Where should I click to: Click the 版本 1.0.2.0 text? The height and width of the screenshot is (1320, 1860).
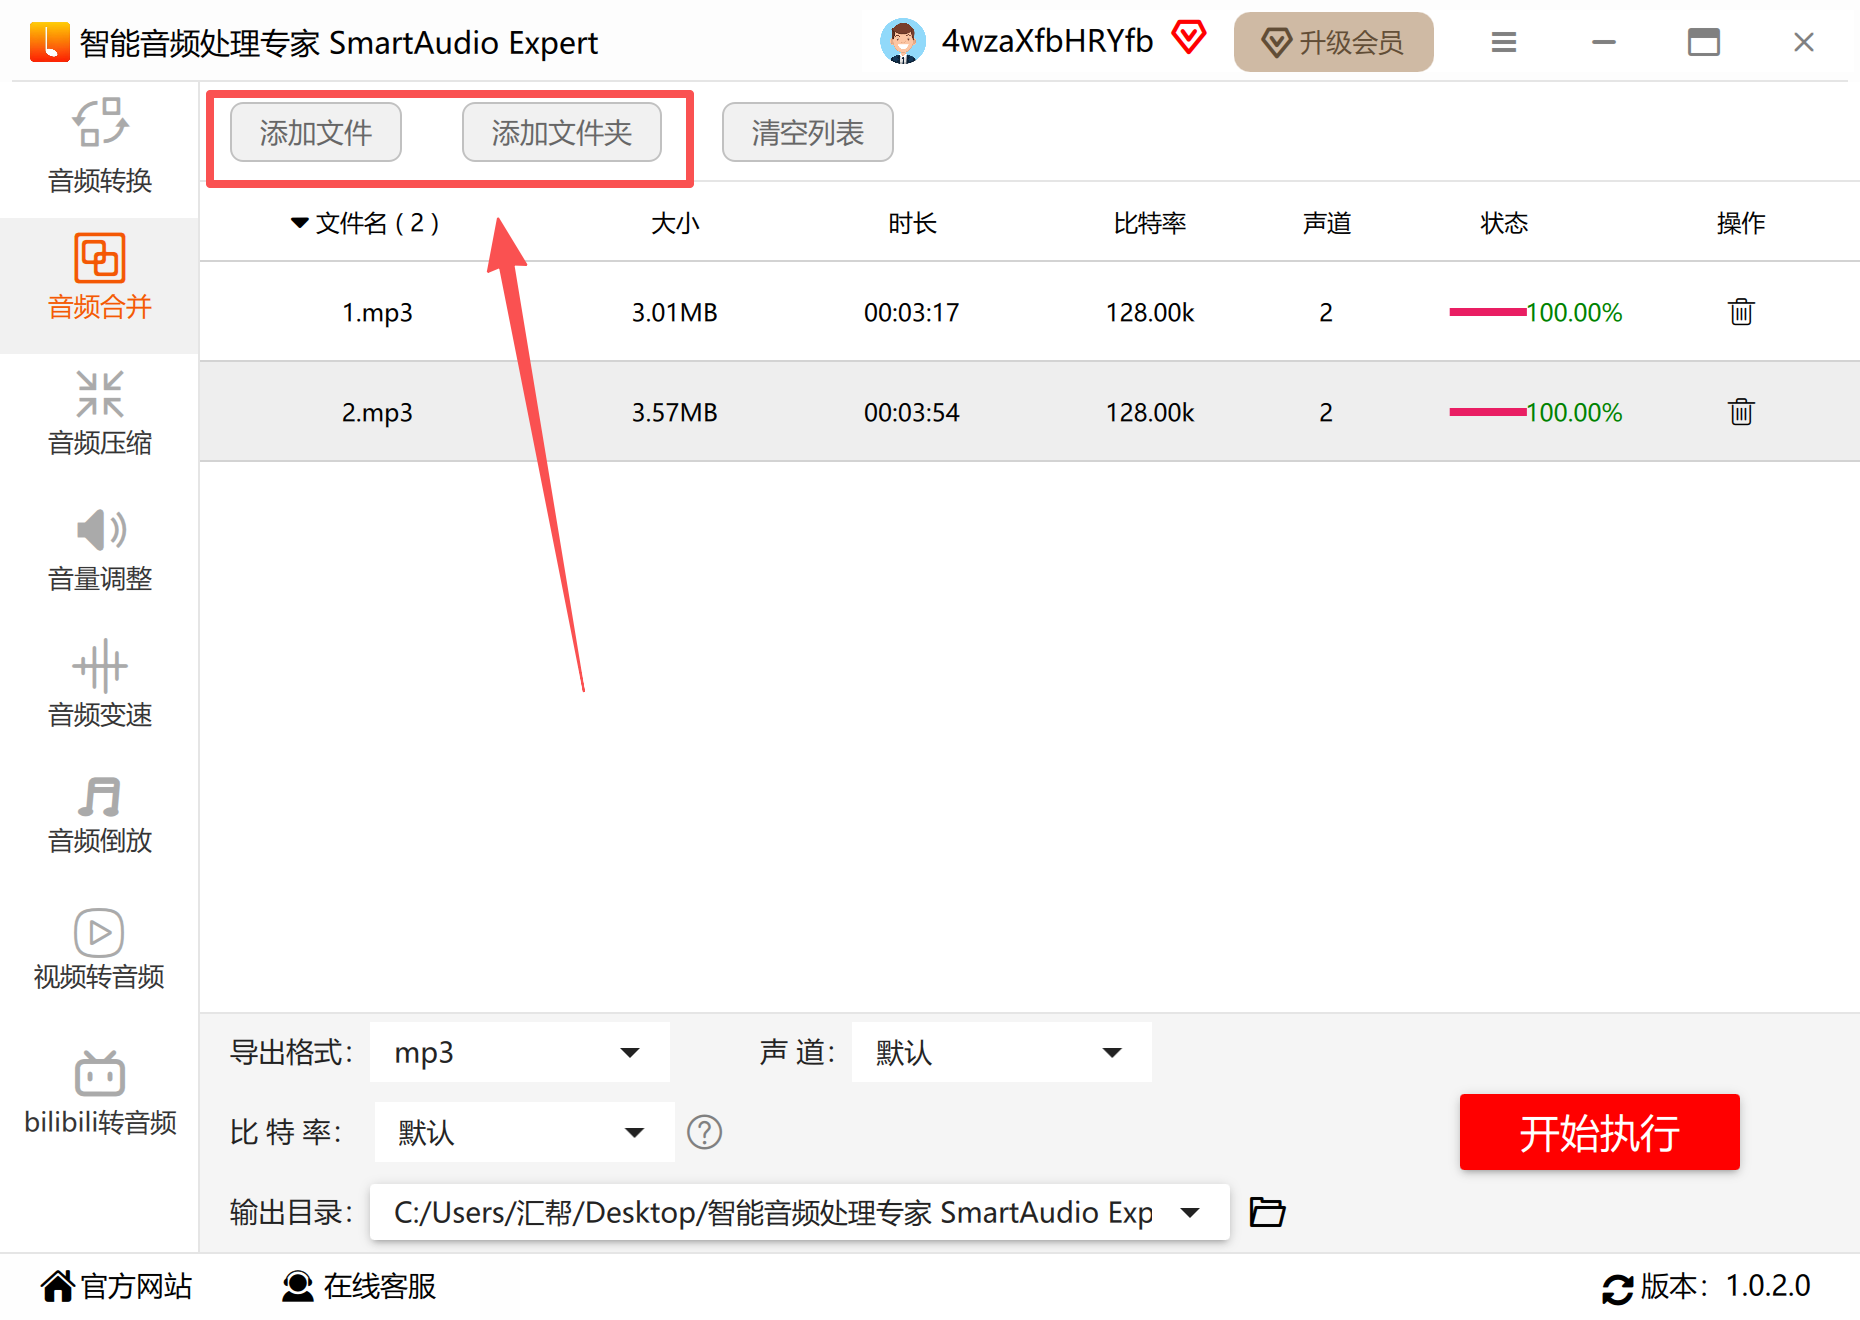click(1726, 1286)
